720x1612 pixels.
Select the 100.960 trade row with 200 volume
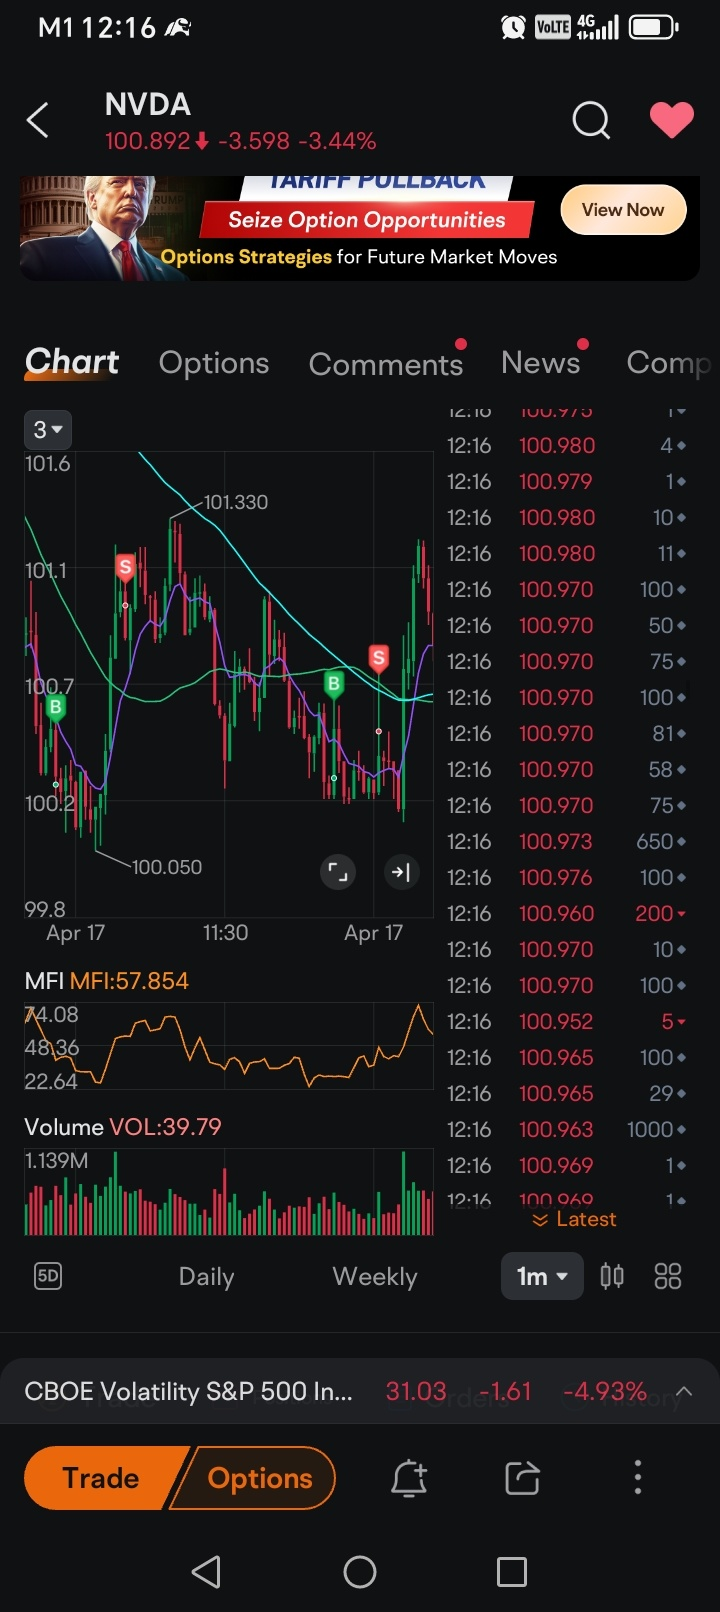[x=567, y=913]
